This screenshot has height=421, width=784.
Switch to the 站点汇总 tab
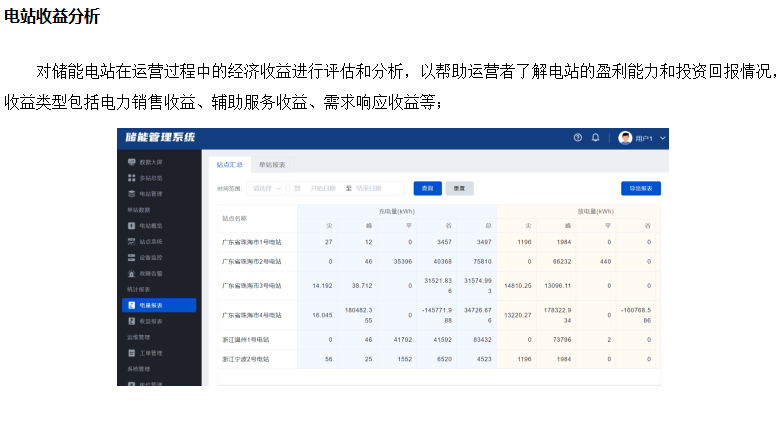pos(230,164)
